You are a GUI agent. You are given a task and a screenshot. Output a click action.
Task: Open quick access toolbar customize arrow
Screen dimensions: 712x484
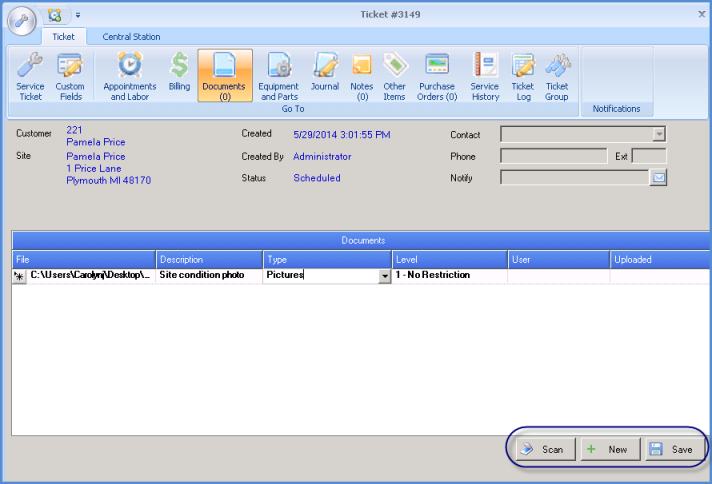point(78,15)
